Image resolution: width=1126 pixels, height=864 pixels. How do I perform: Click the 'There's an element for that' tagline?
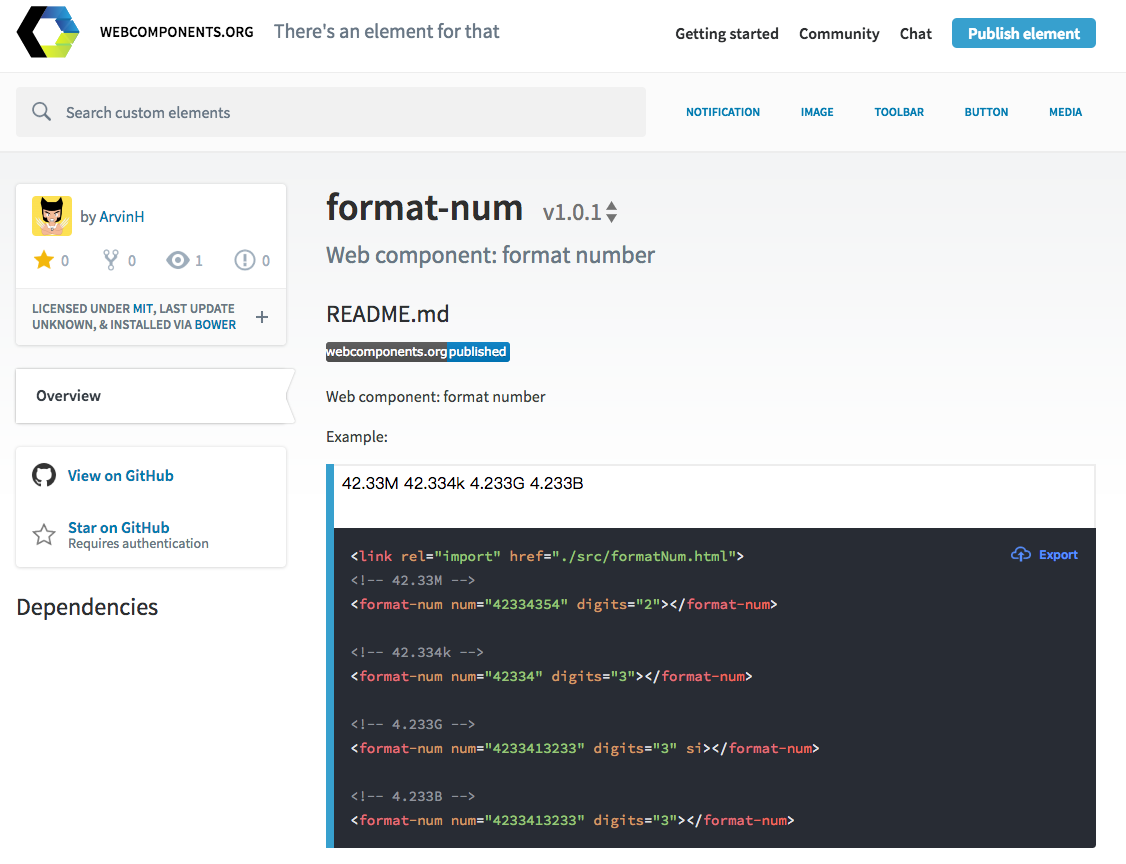pos(386,32)
